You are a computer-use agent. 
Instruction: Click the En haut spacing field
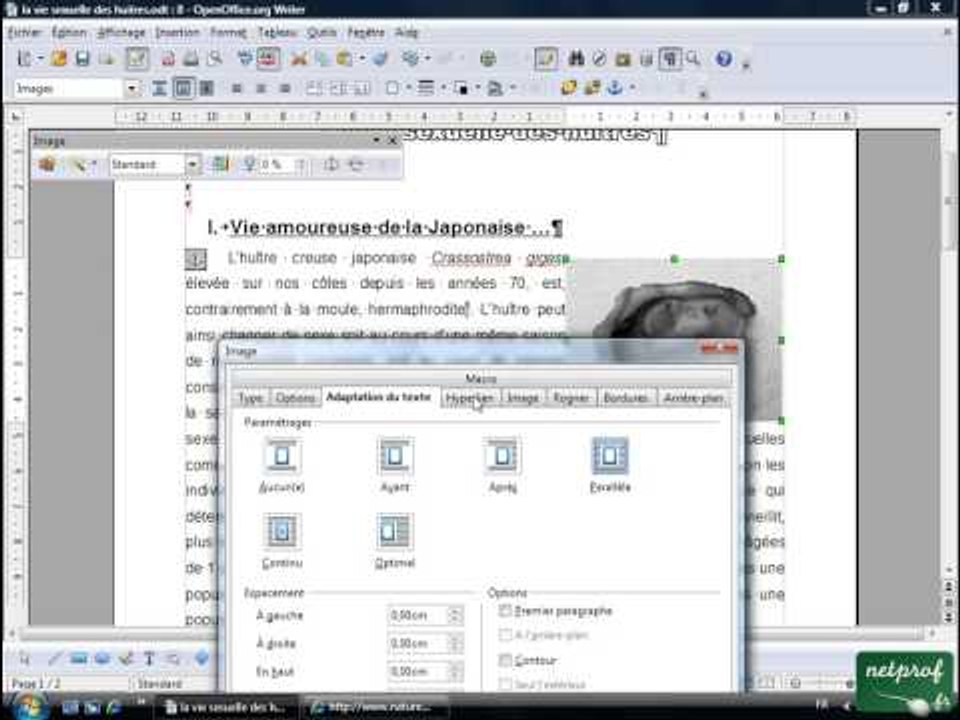pos(425,672)
